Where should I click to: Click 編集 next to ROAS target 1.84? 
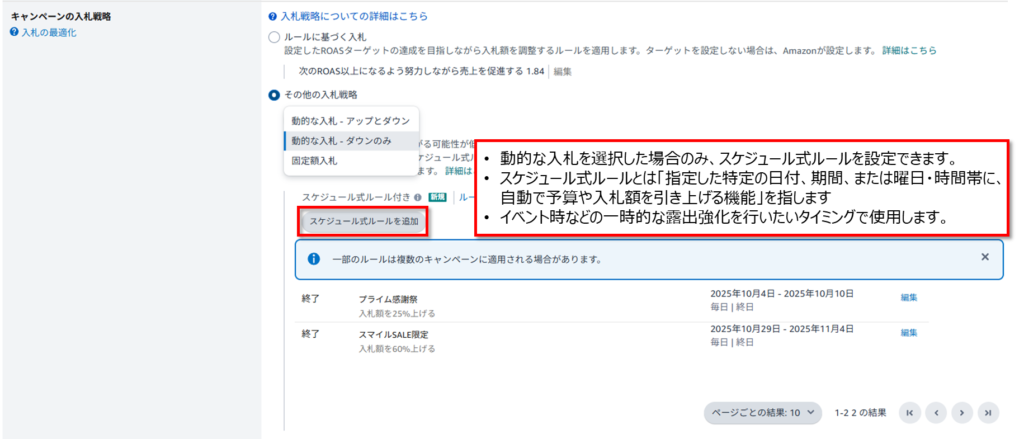pyautogui.click(x=562, y=72)
